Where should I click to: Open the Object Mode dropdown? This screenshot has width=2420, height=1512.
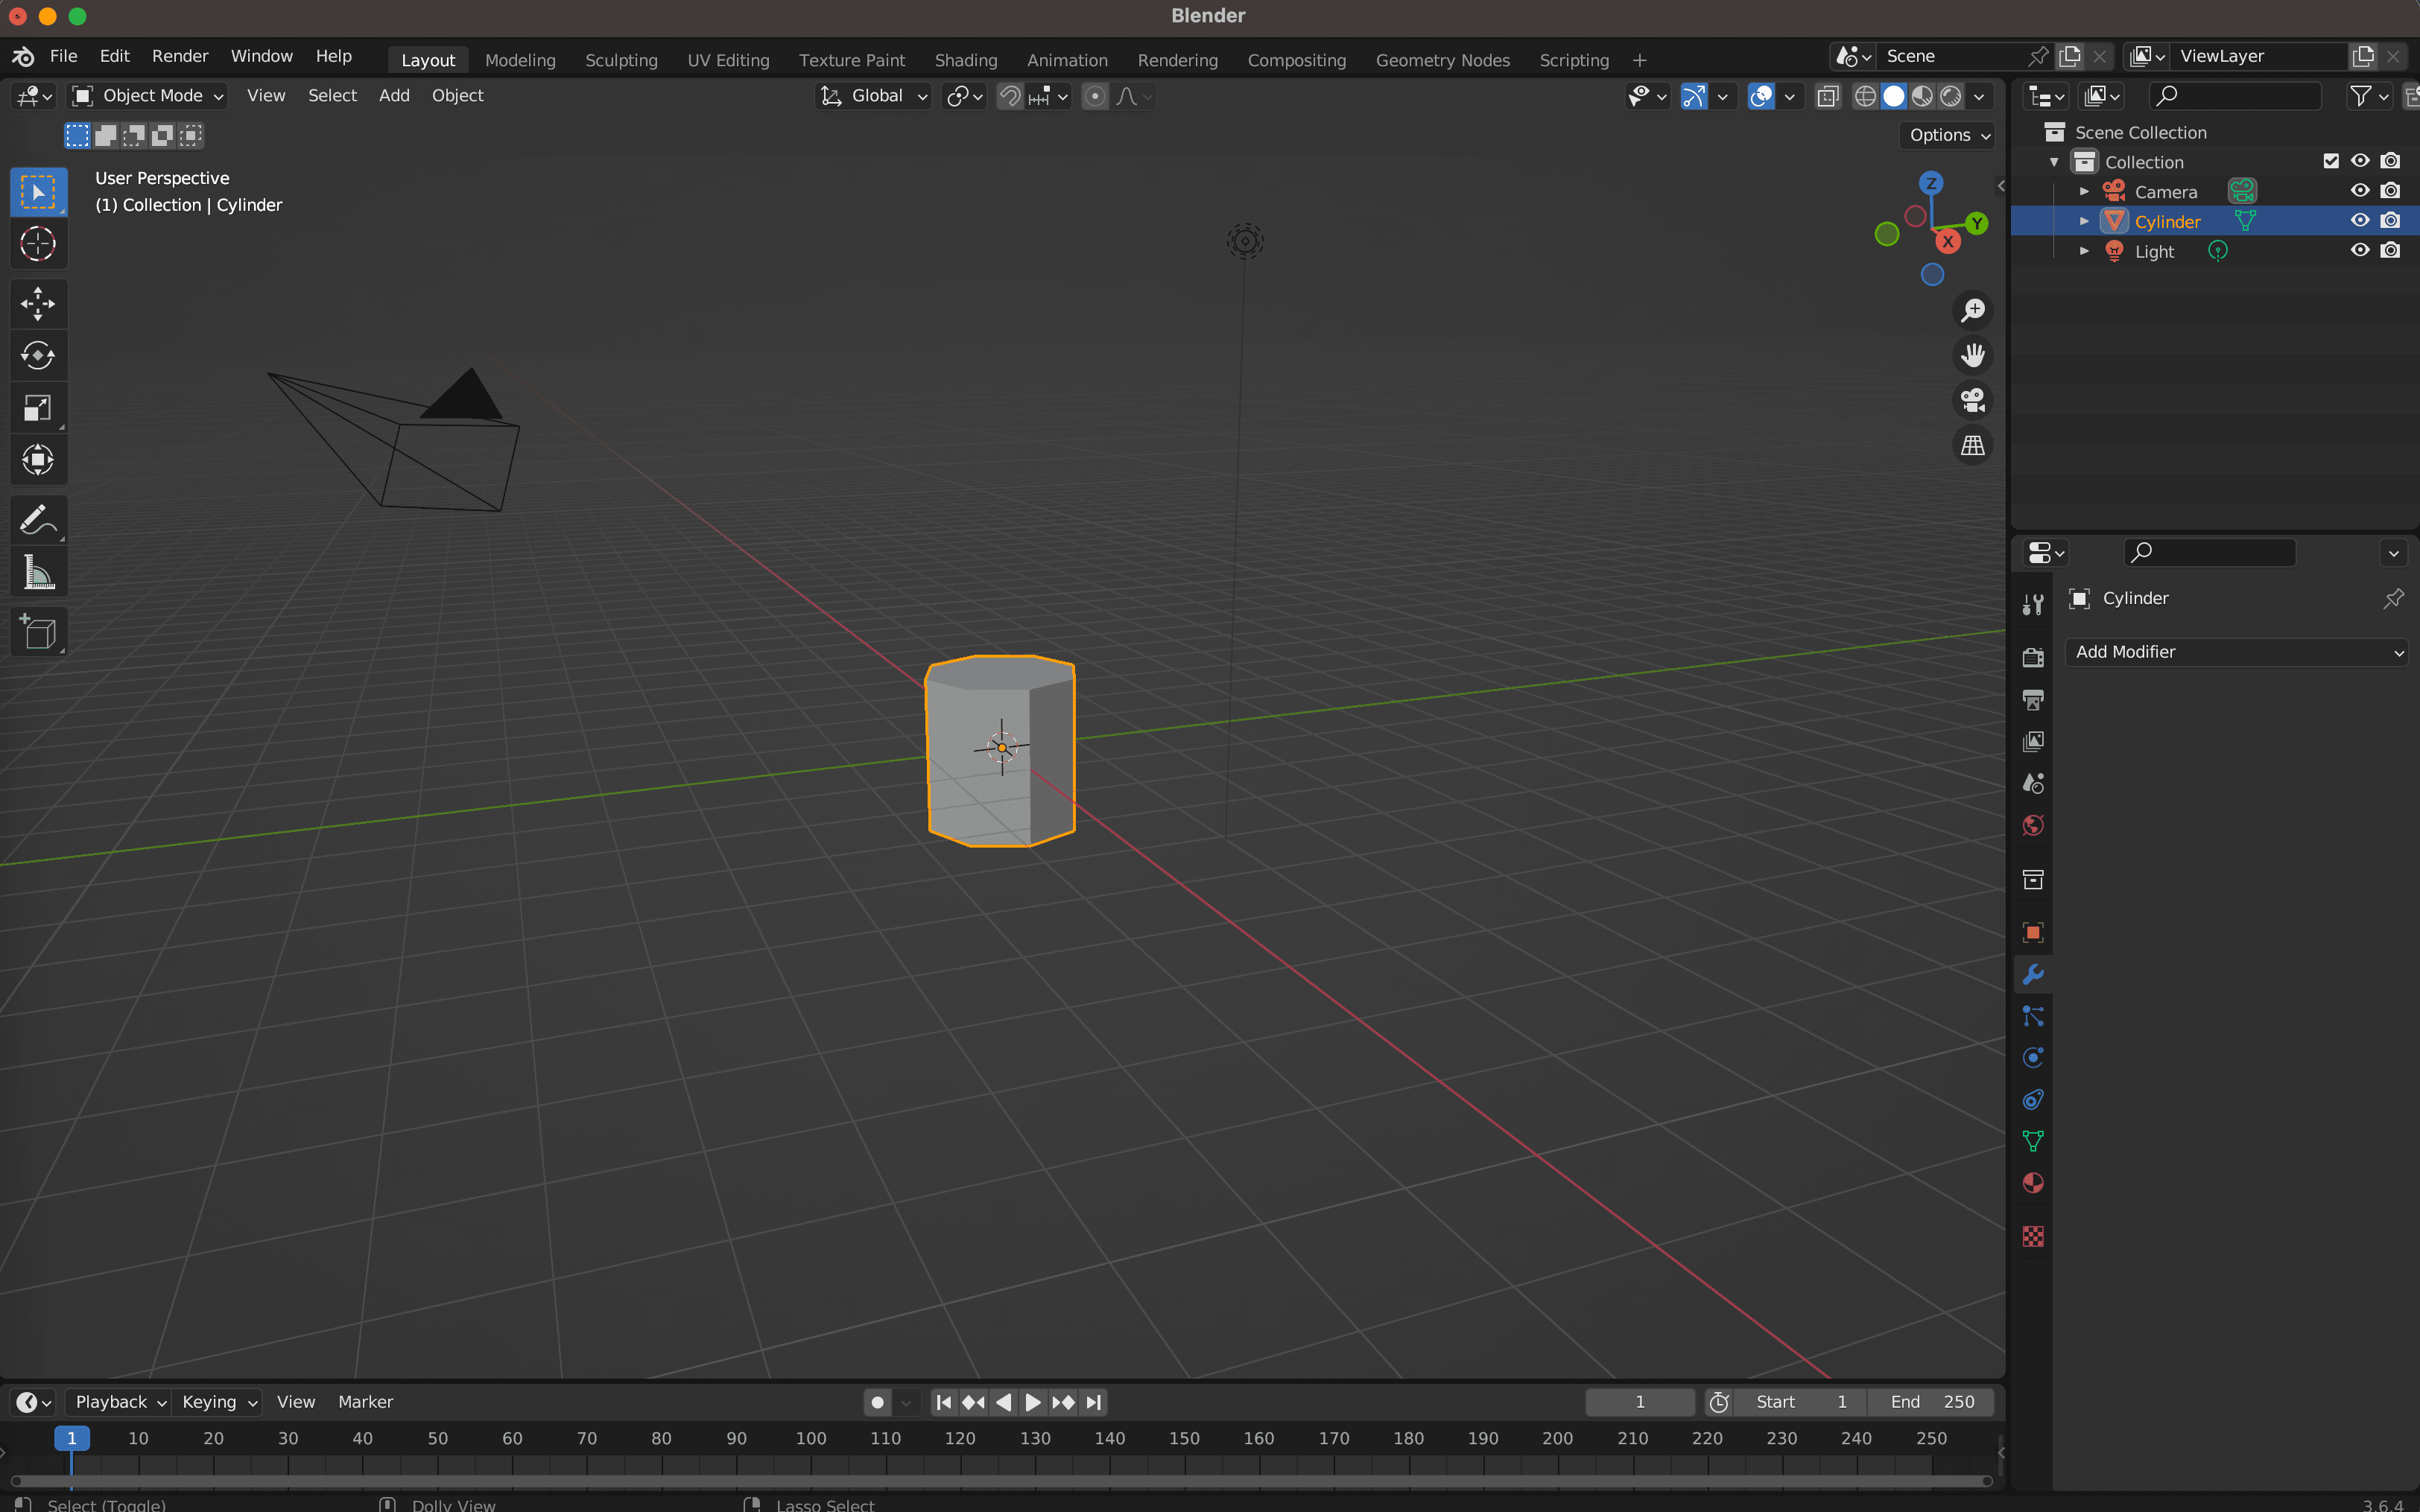[x=147, y=96]
